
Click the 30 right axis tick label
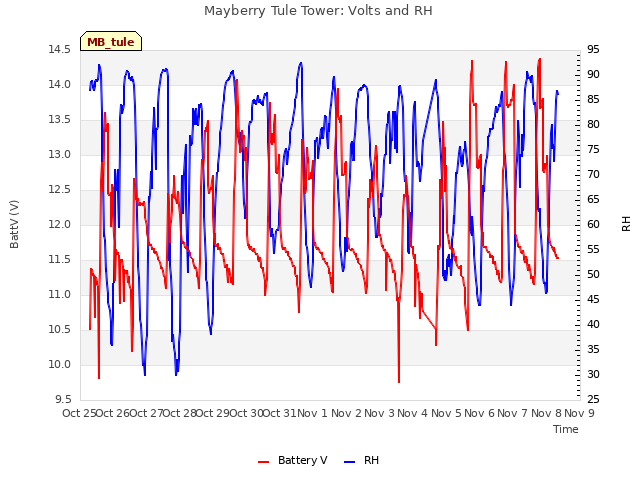coord(593,375)
